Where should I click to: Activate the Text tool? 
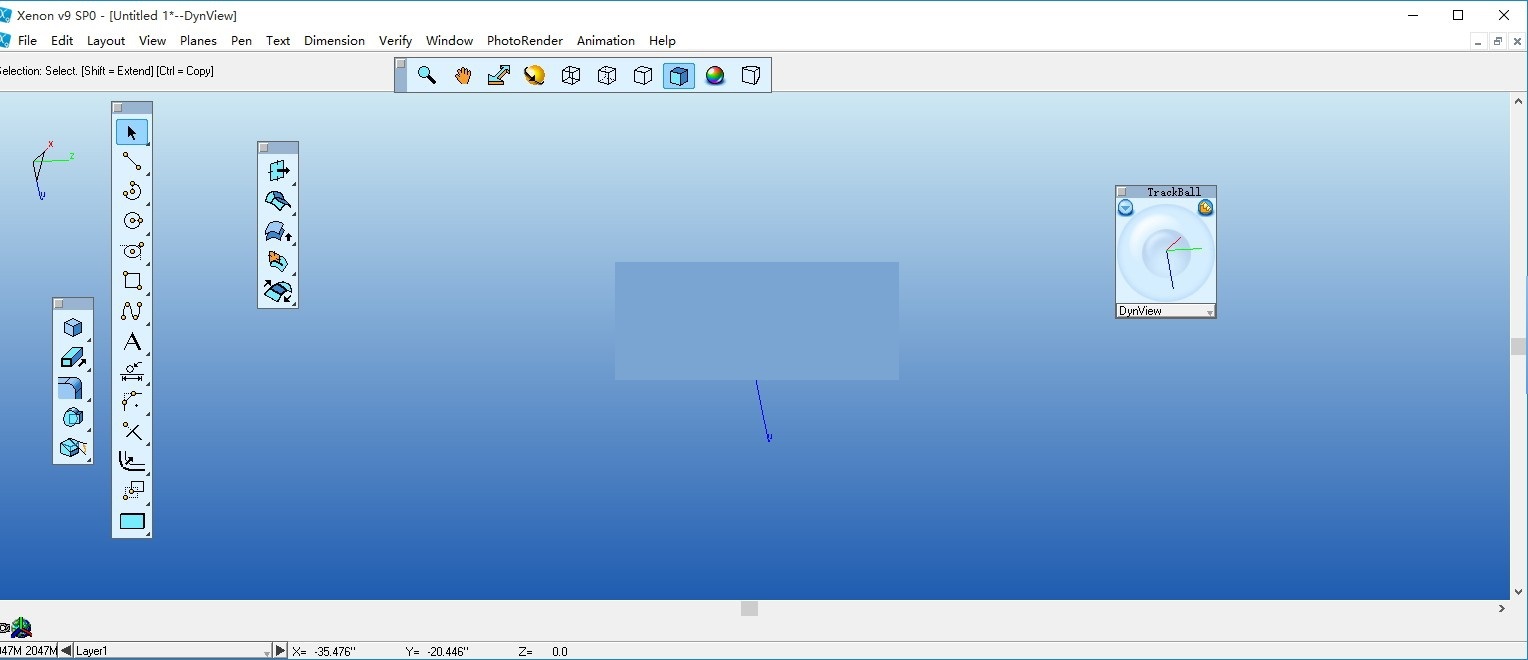tap(132, 342)
